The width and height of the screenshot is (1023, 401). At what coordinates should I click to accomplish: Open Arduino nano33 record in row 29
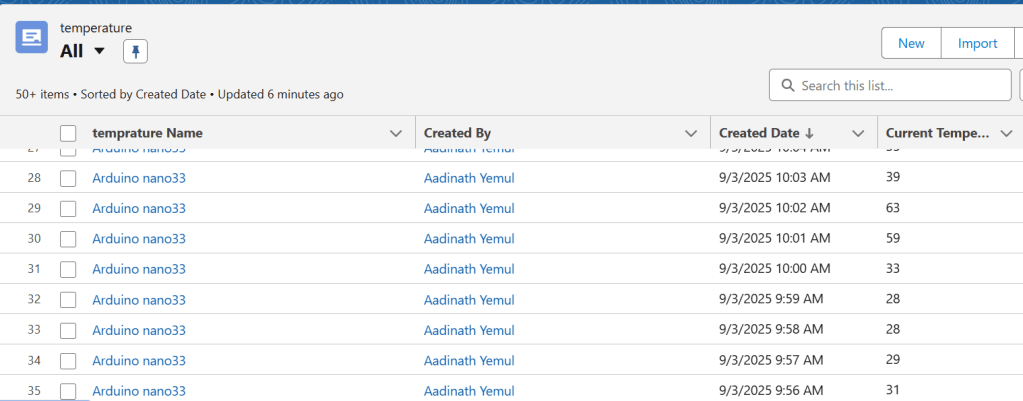[x=139, y=208]
